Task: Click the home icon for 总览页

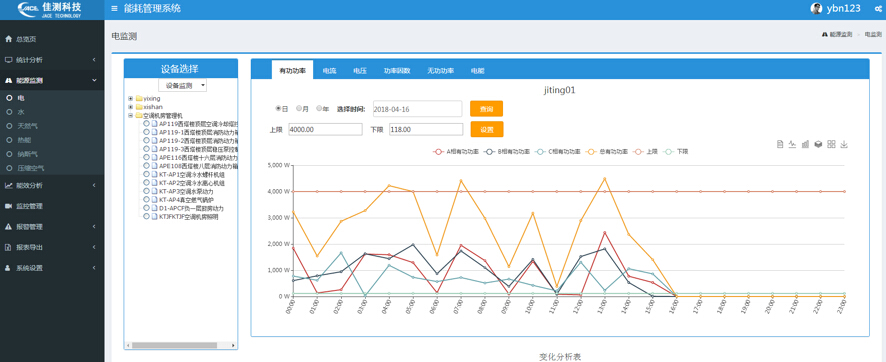Action: point(8,39)
